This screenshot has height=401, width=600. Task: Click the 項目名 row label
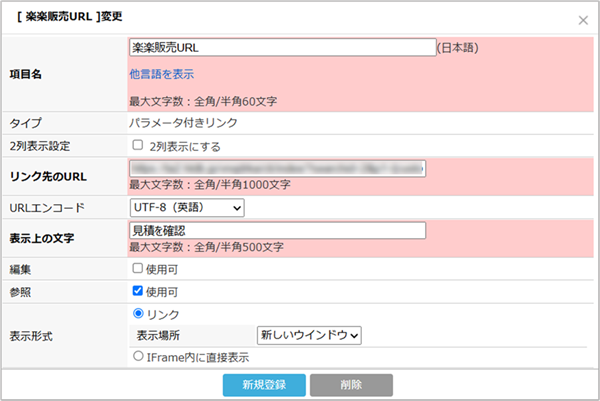33,74
